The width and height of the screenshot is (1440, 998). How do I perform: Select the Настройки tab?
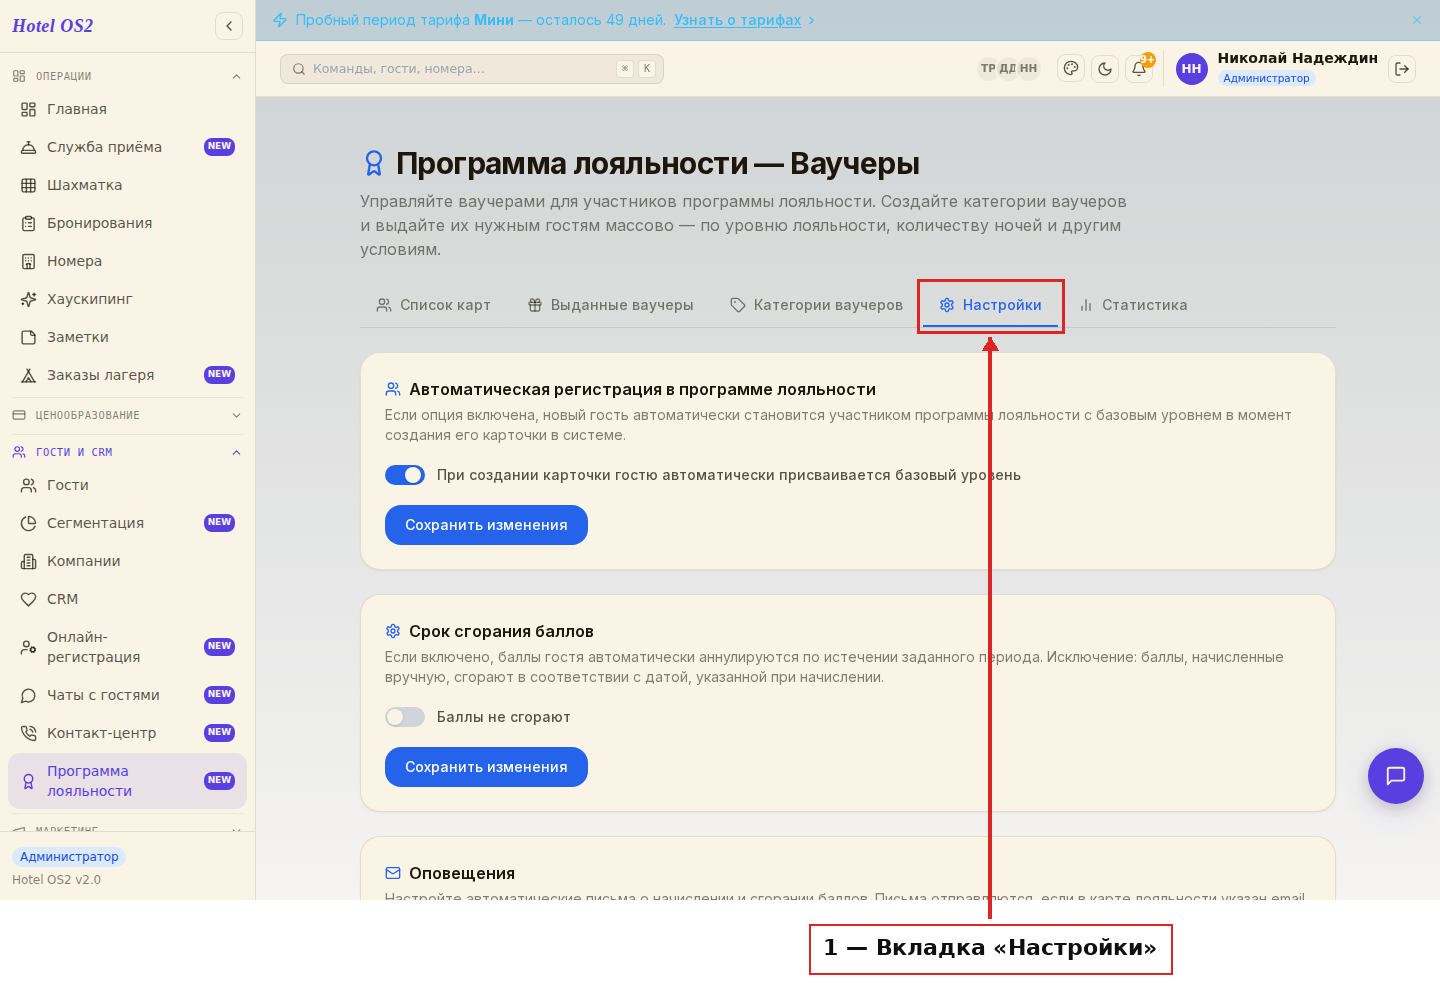(990, 305)
